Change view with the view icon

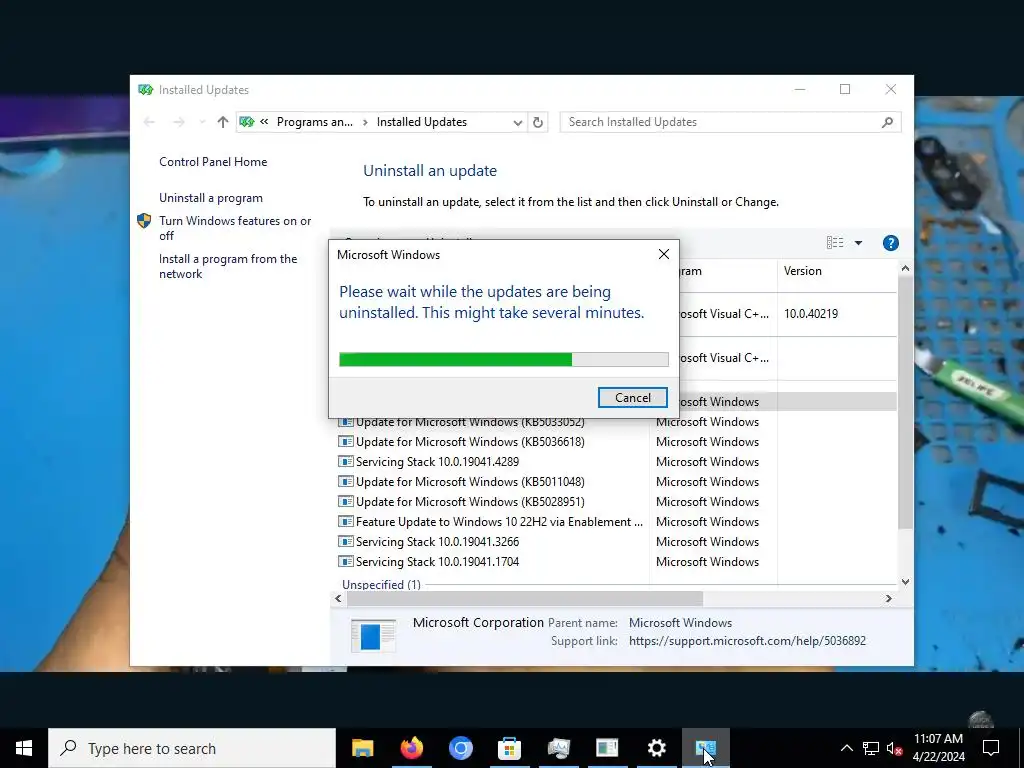[x=835, y=243]
